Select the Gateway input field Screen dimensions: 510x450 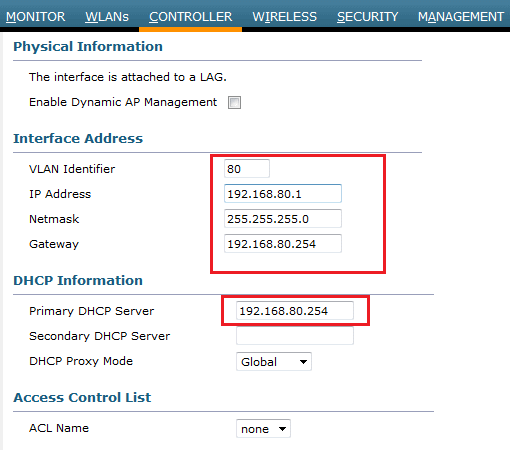[x=283, y=244]
